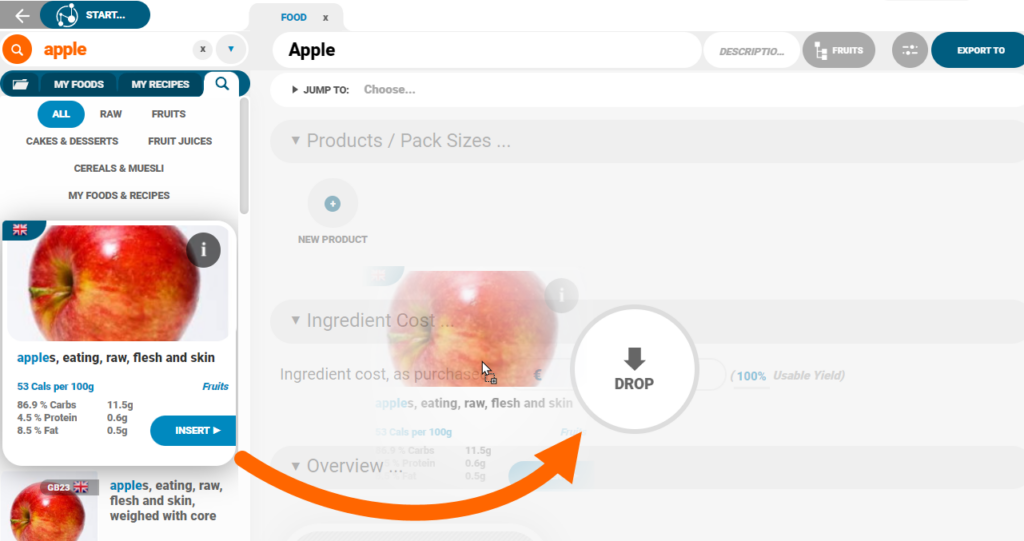Open the folder icon tab
This screenshot has height=541, width=1024.
(x=20, y=84)
